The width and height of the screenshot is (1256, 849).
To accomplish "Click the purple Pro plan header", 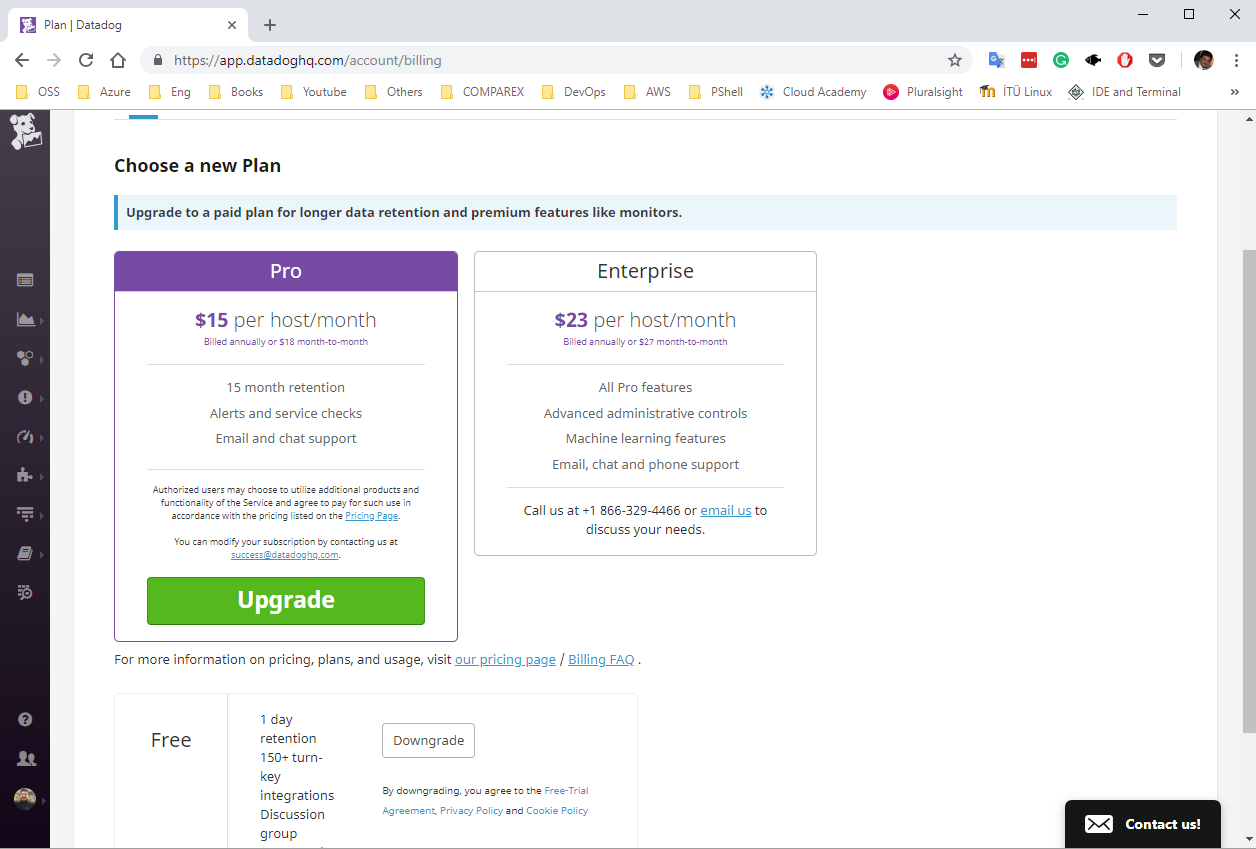I will point(286,272).
